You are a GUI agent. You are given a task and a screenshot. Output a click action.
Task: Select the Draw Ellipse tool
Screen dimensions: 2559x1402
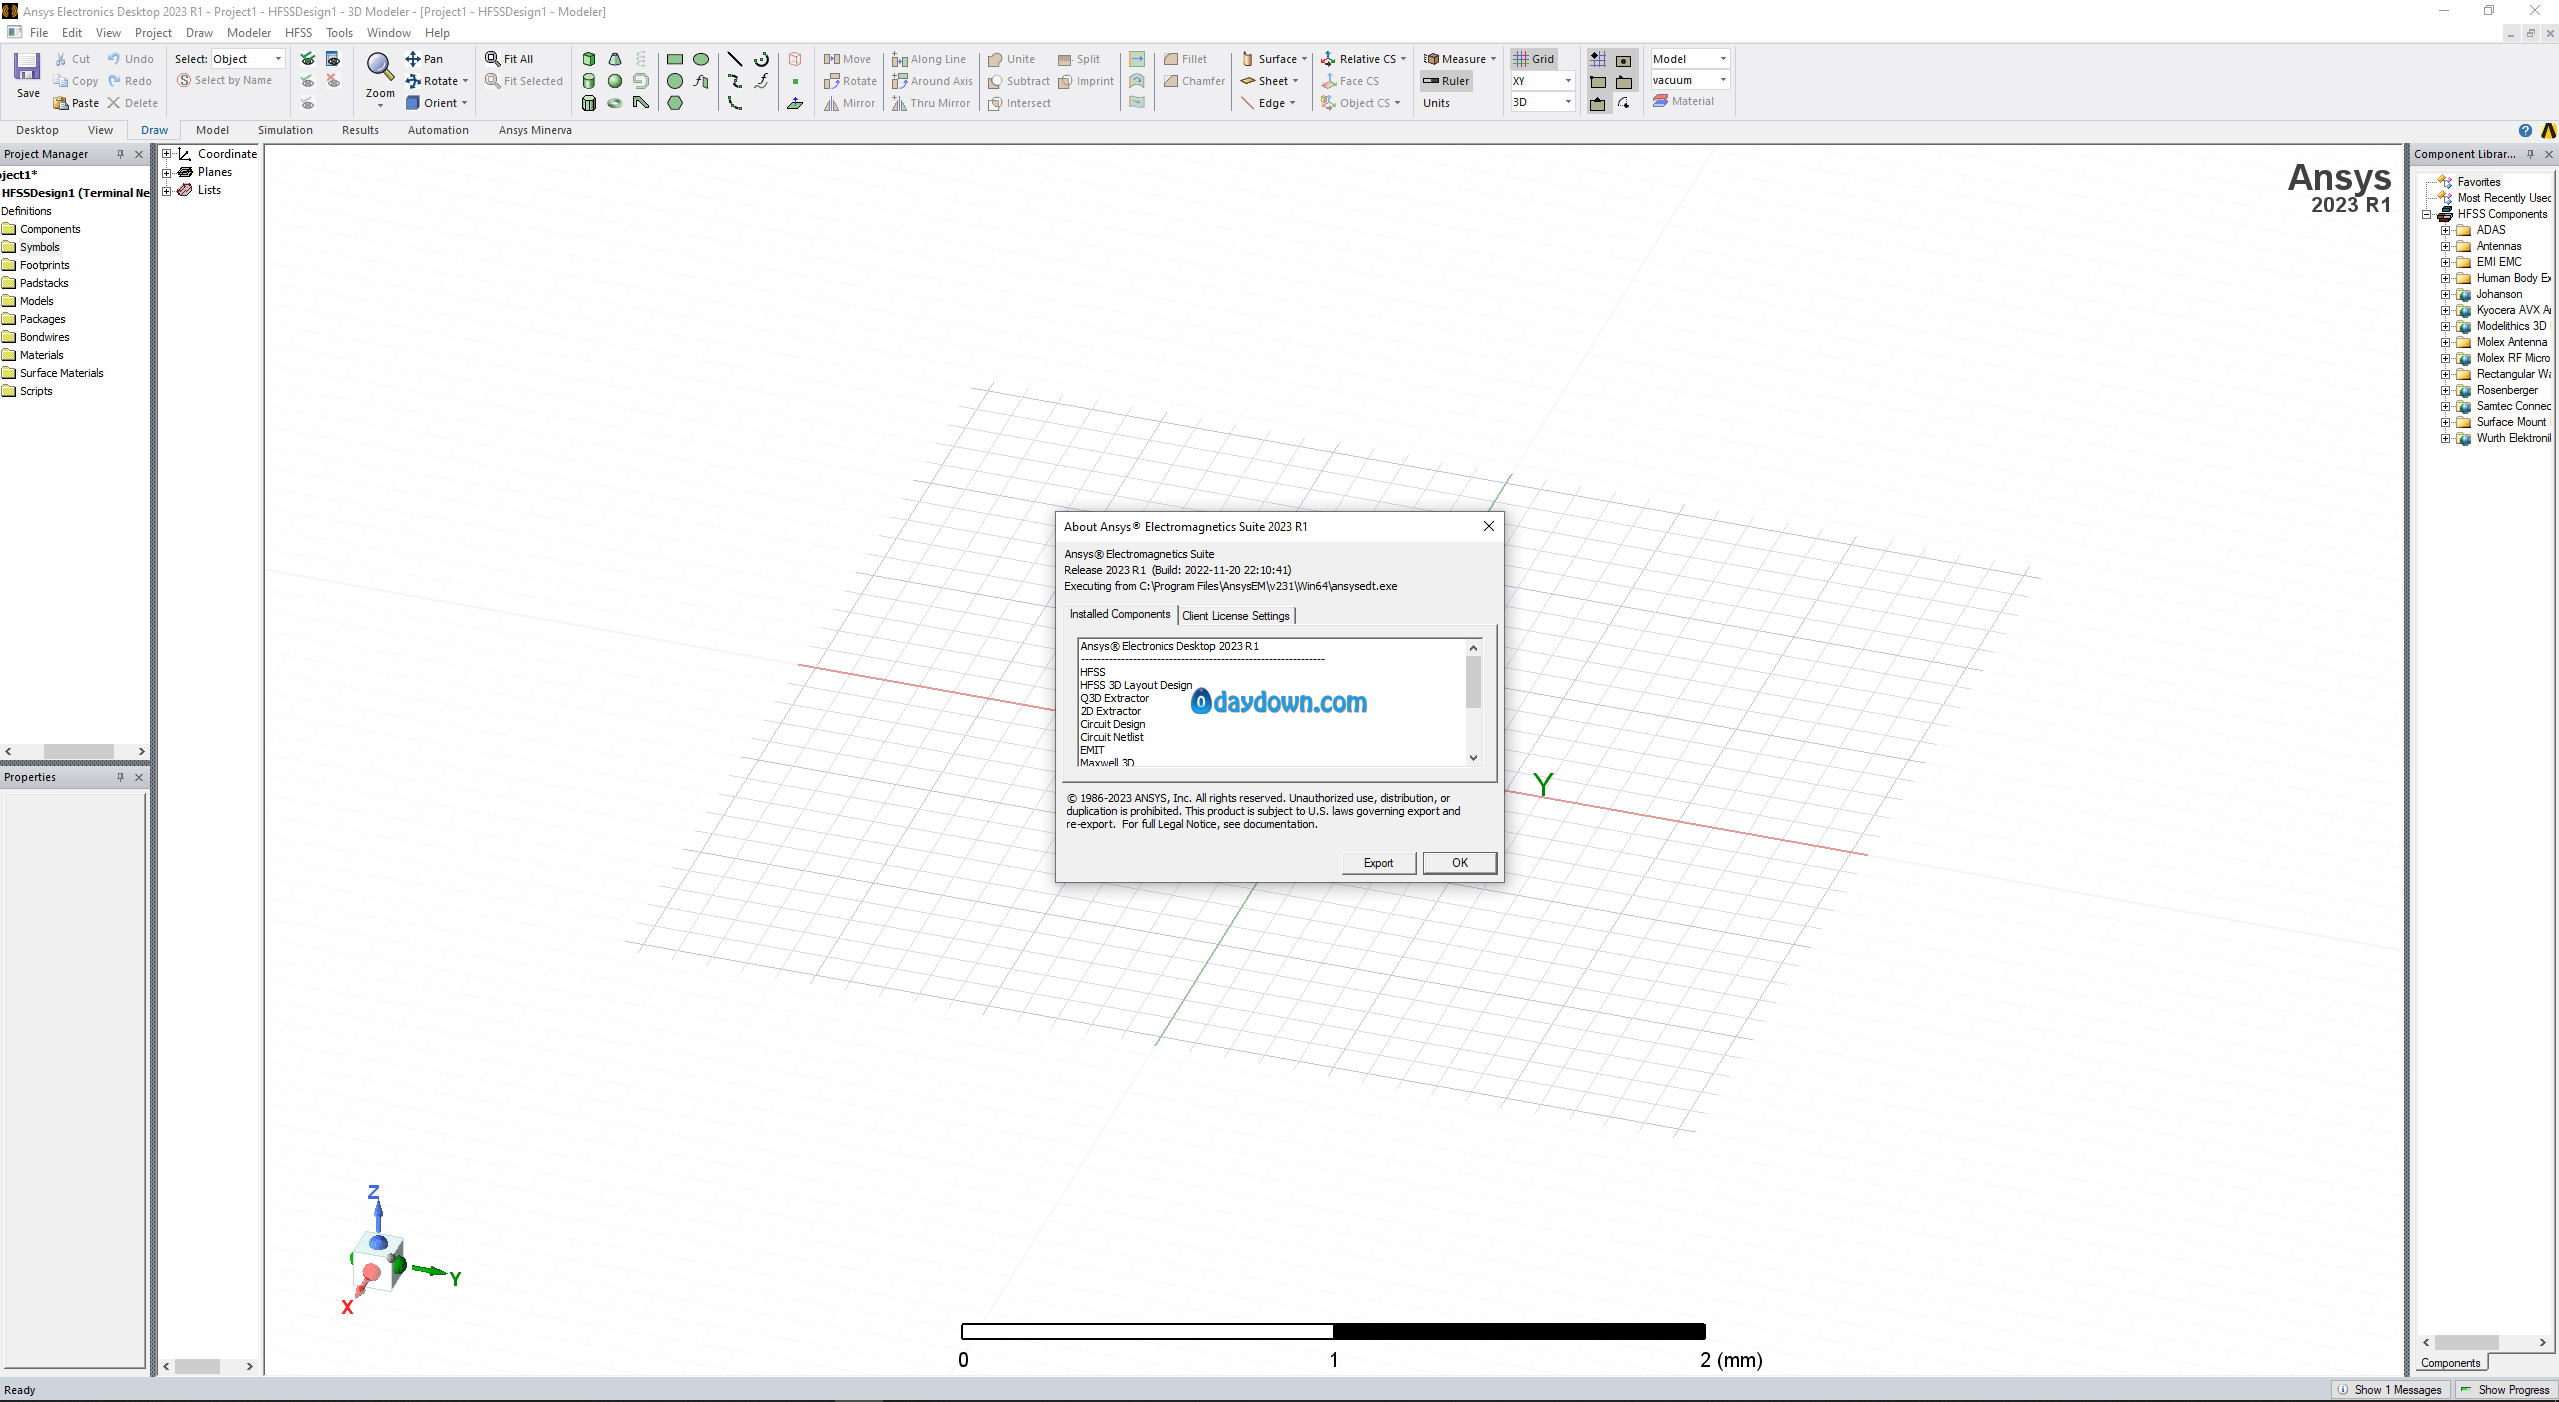click(701, 59)
